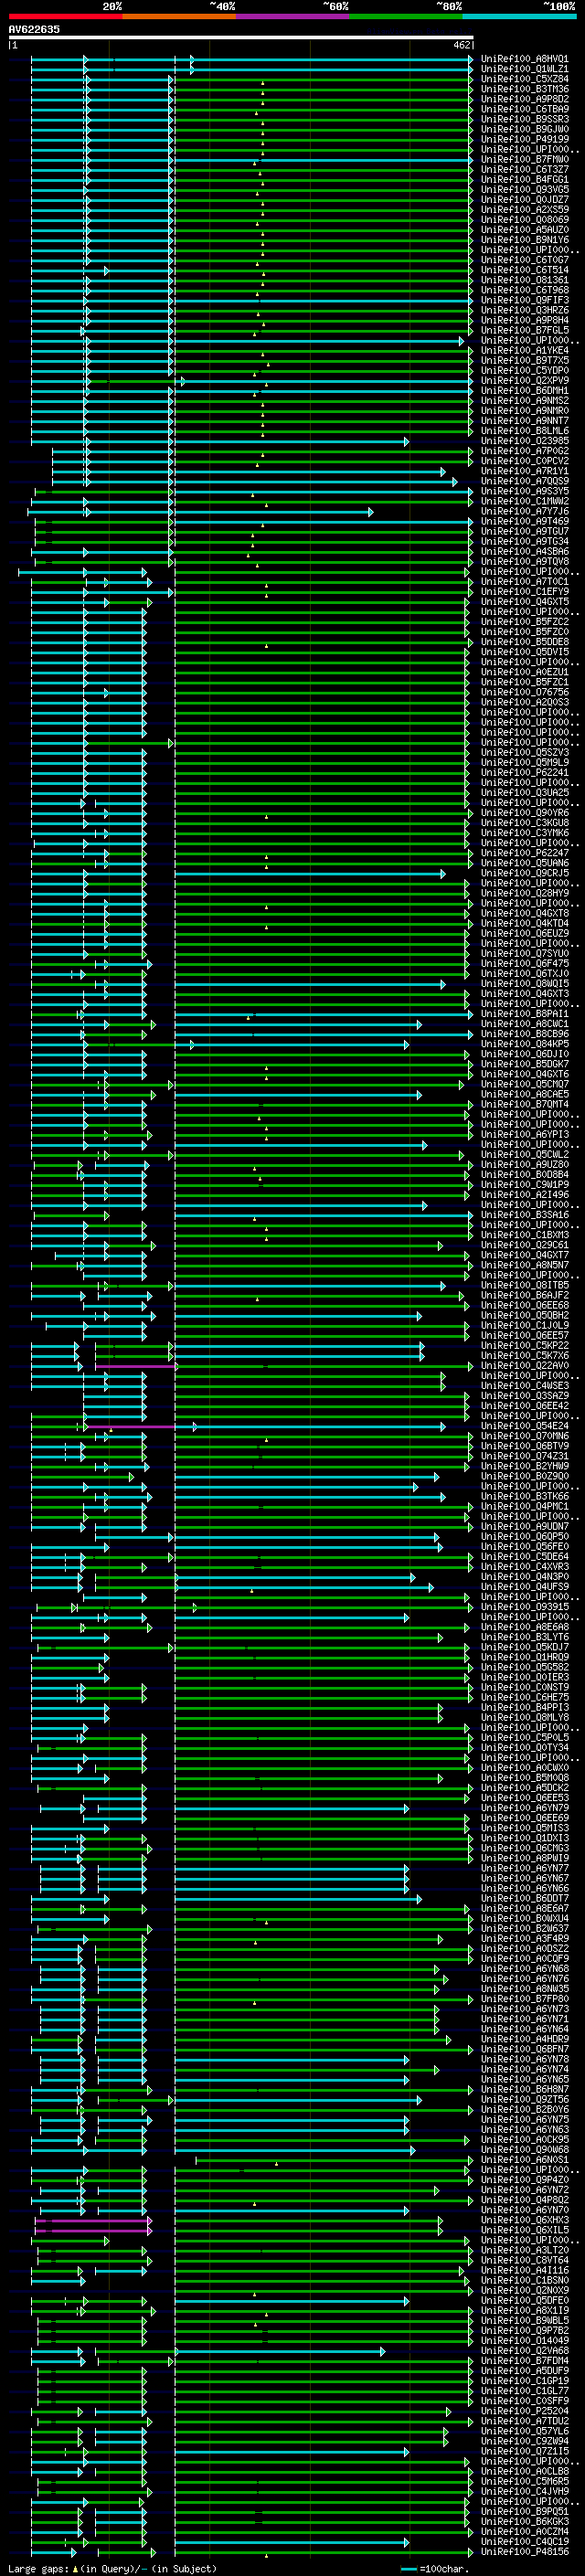585x2576 pixels.
Task: Select hit UniRef100_Q9CRJ5
Action: coord(525,873)
